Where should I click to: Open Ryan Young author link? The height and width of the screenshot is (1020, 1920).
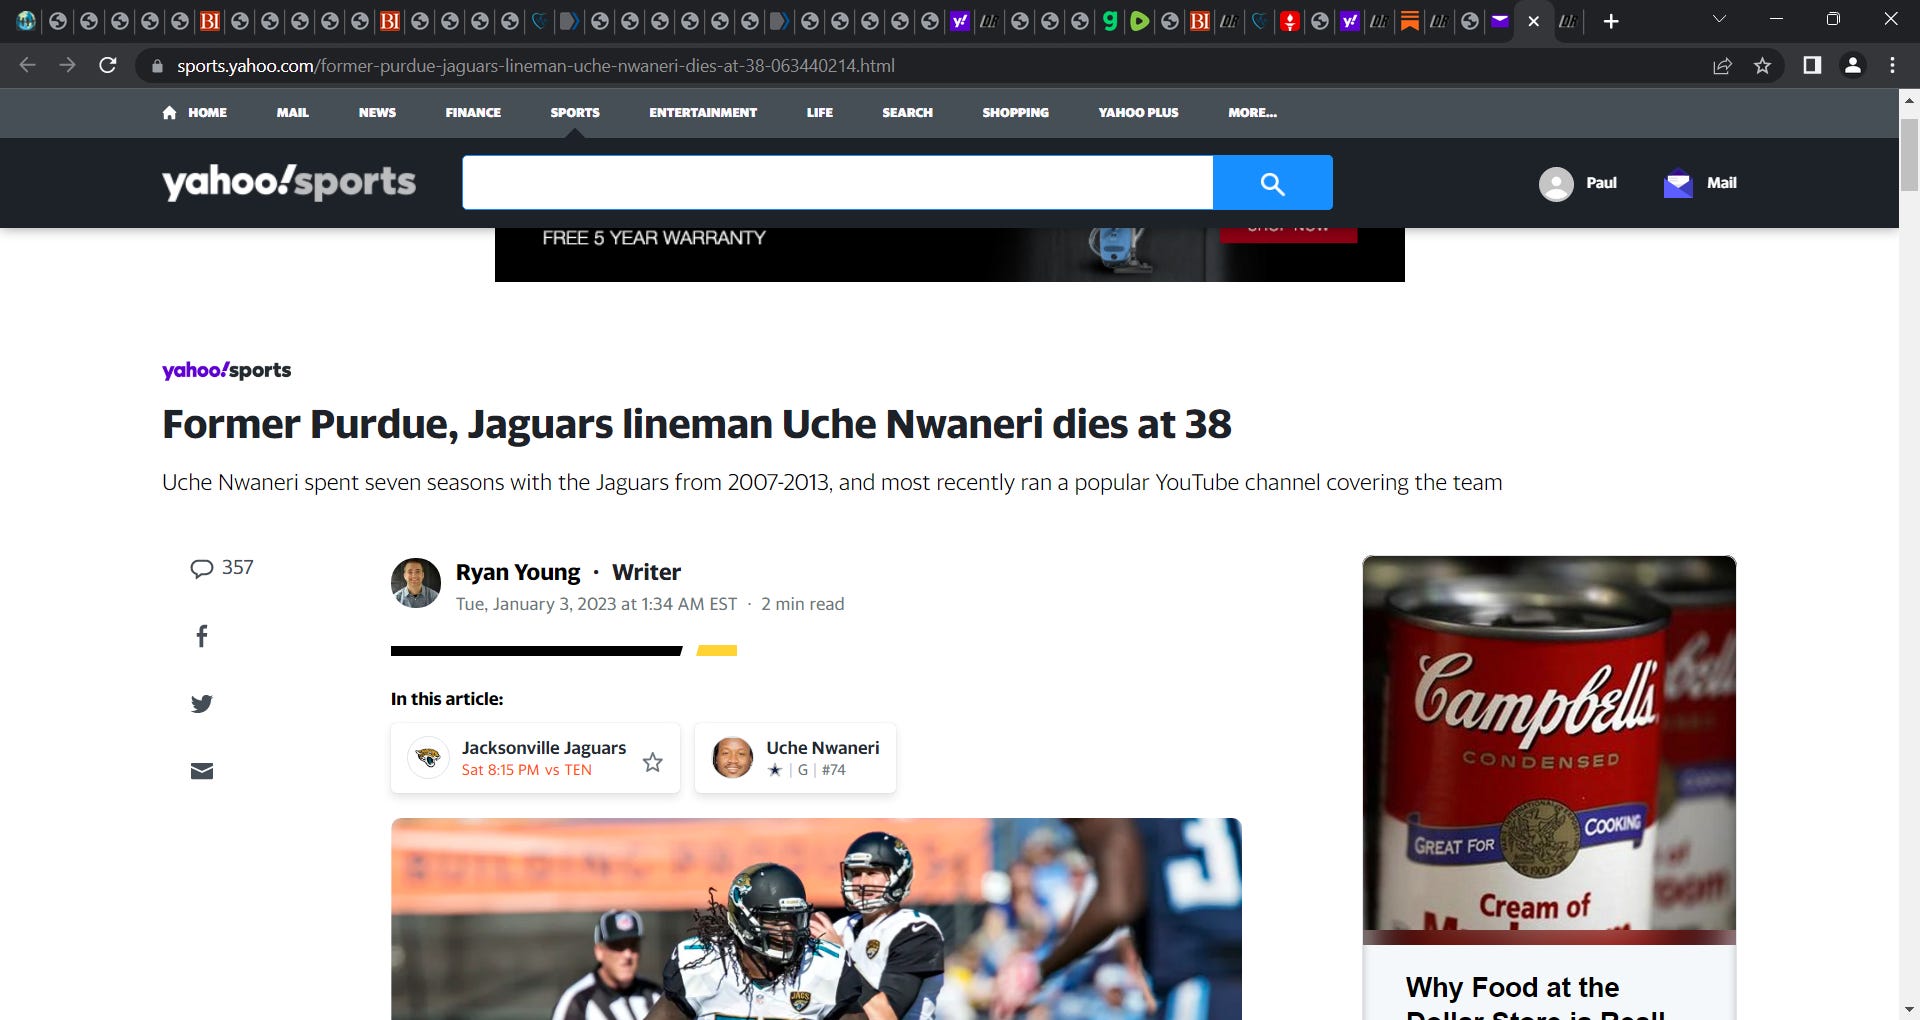click(x=518, y=572)
